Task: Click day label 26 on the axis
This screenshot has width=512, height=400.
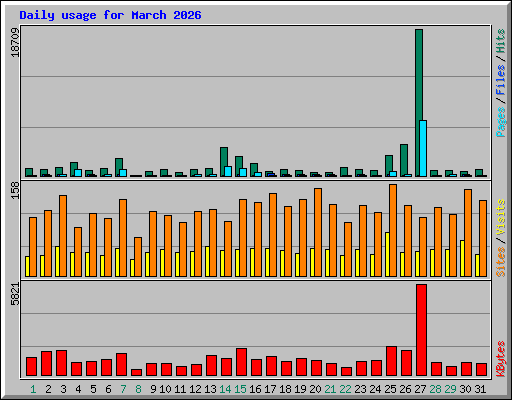Action: (x=405, y=389)
